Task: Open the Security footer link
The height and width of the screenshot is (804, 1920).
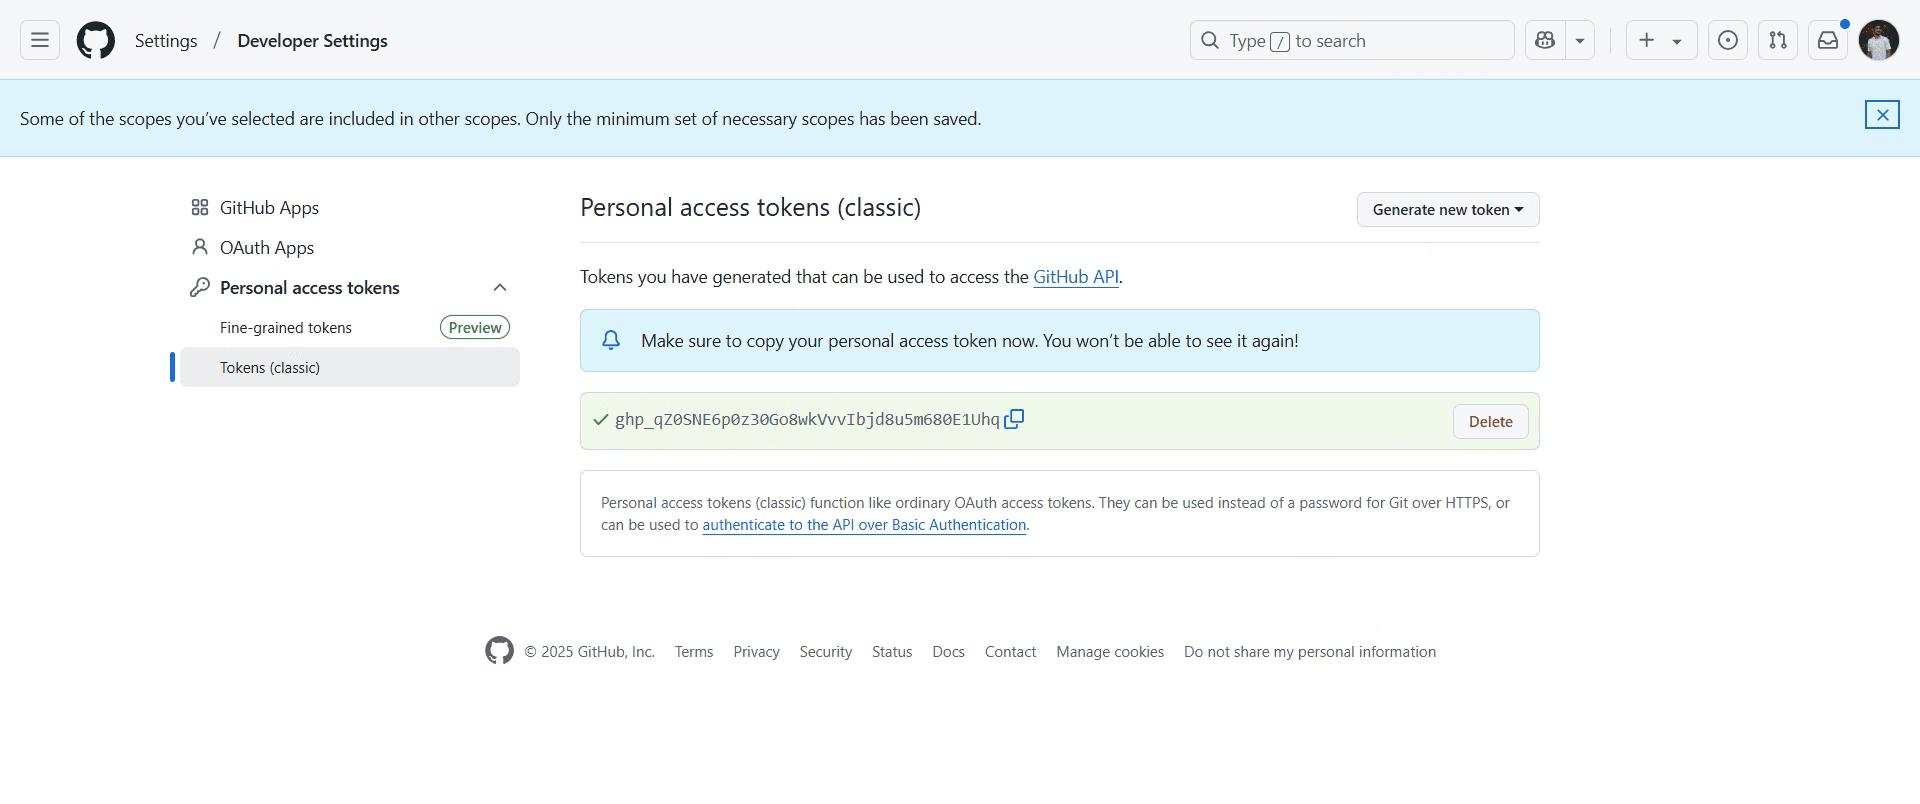Action: [826, 652]
